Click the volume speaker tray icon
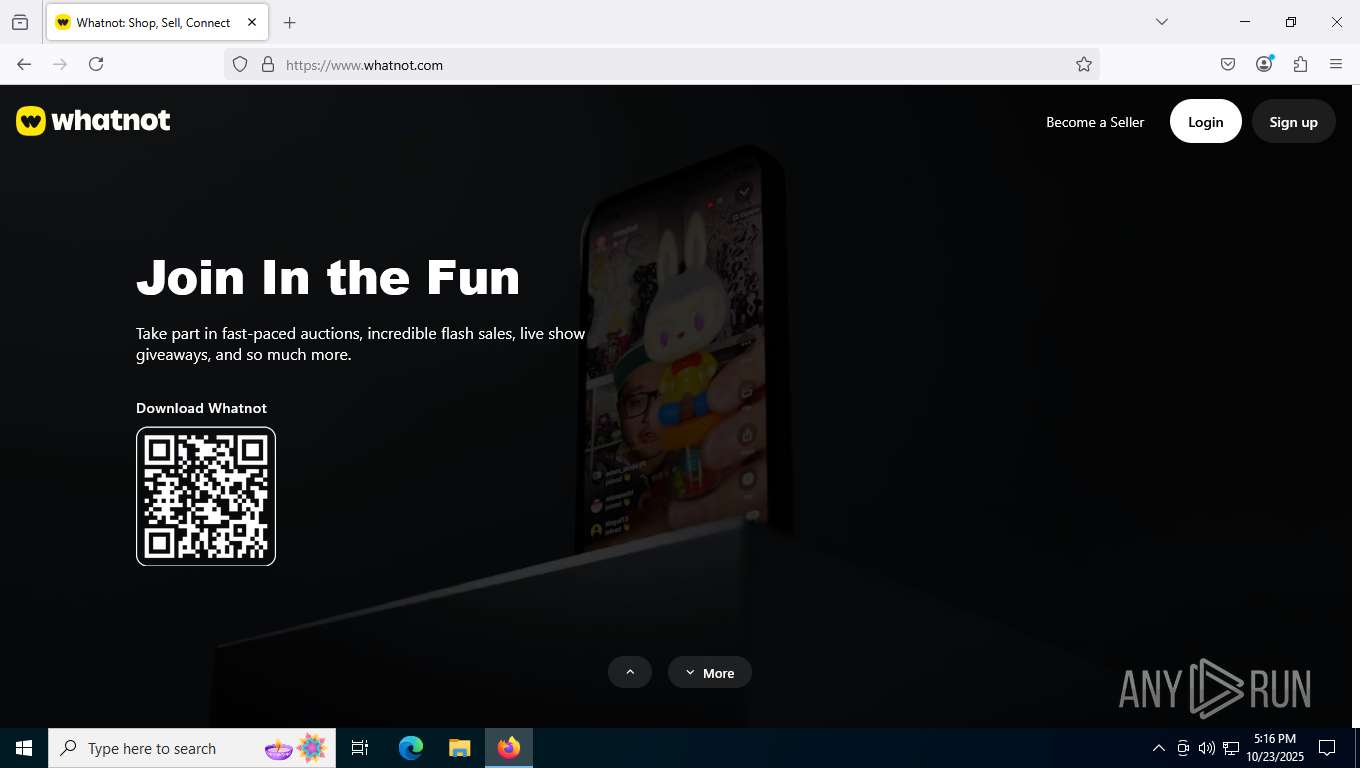Screen dimensions: 1360x768 coord(1207,748)
